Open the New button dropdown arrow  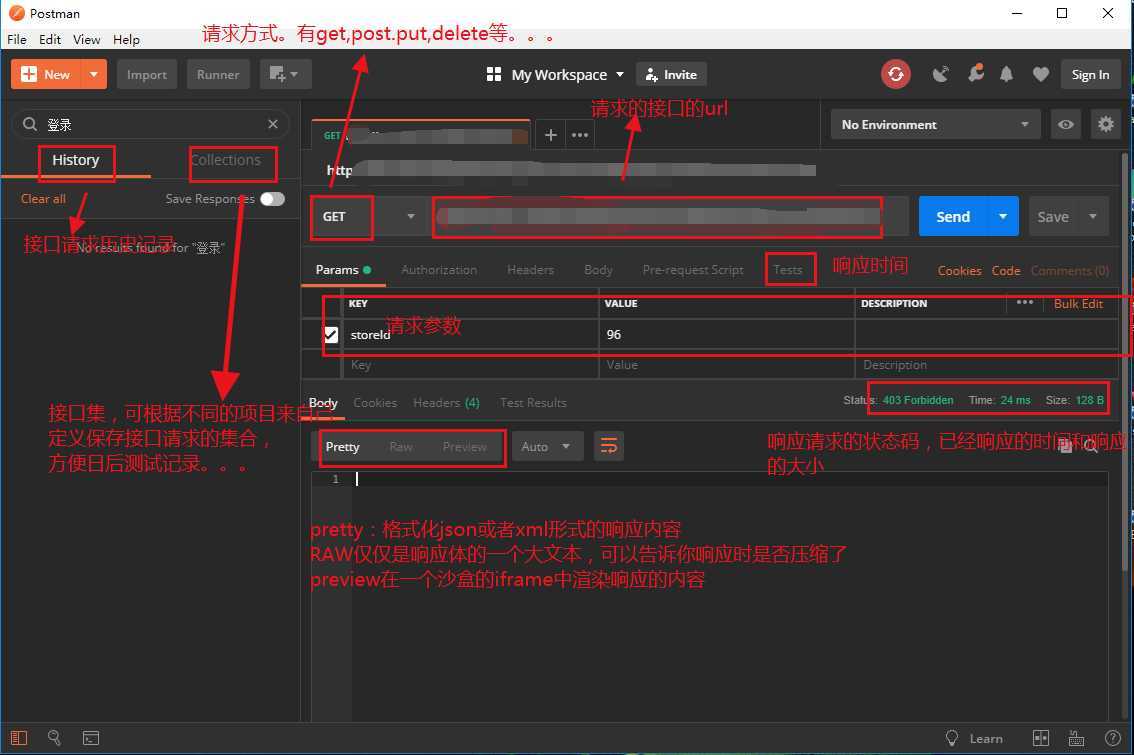point(93,74)
